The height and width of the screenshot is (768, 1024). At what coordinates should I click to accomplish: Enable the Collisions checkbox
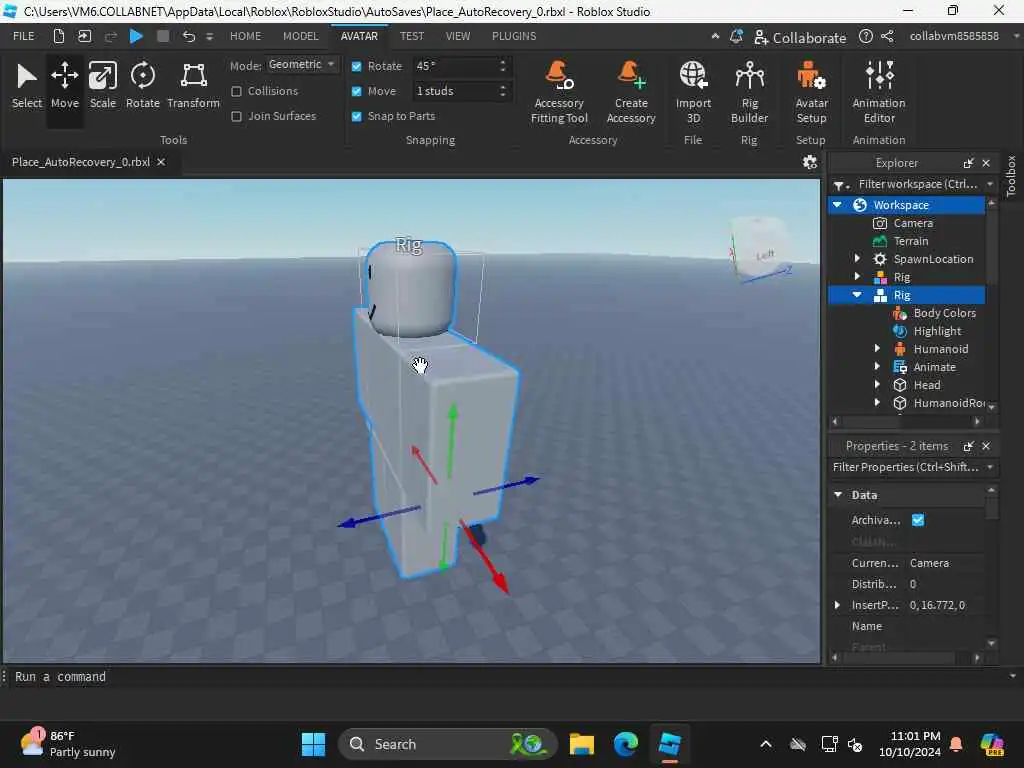pyautogui.click(x=236, y=91)
